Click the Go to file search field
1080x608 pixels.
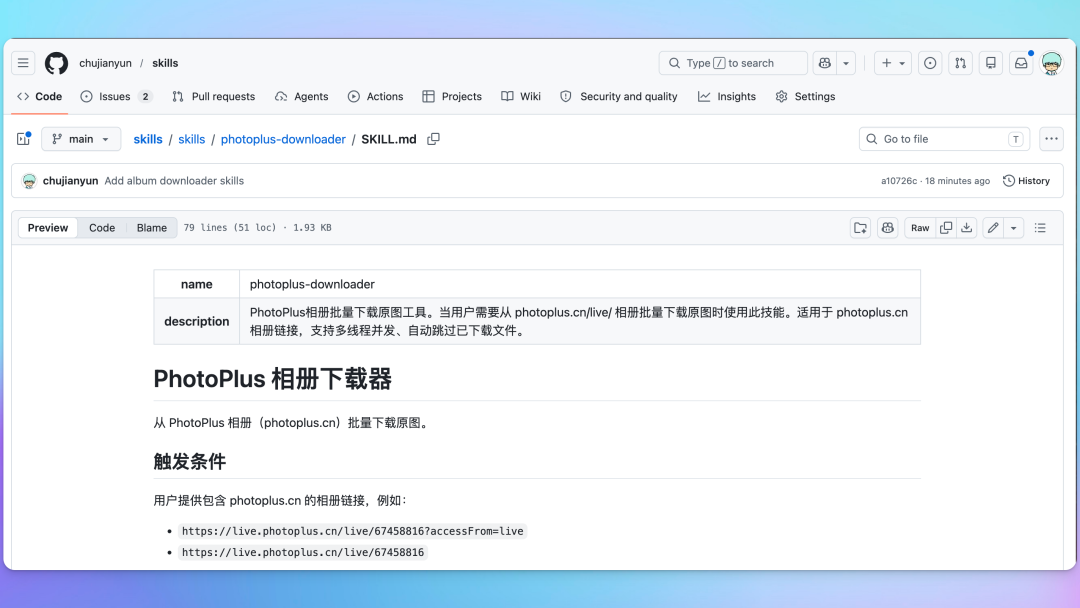[944, 139]
